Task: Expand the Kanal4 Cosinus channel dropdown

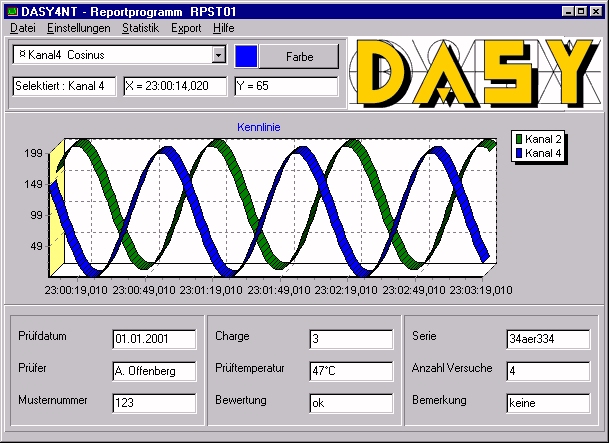Action: coord(219,55)
